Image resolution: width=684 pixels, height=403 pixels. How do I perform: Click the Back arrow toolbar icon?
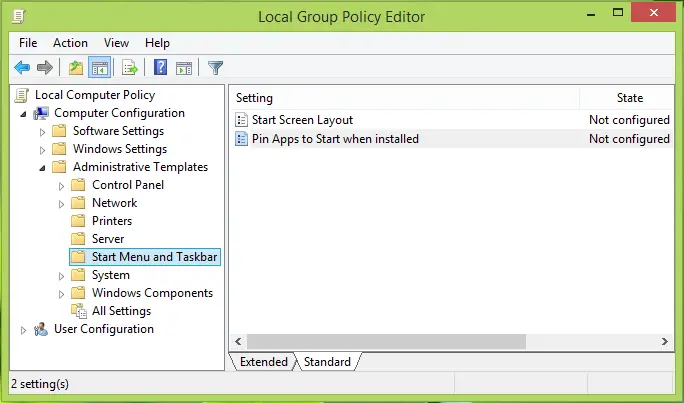(22, 68)
